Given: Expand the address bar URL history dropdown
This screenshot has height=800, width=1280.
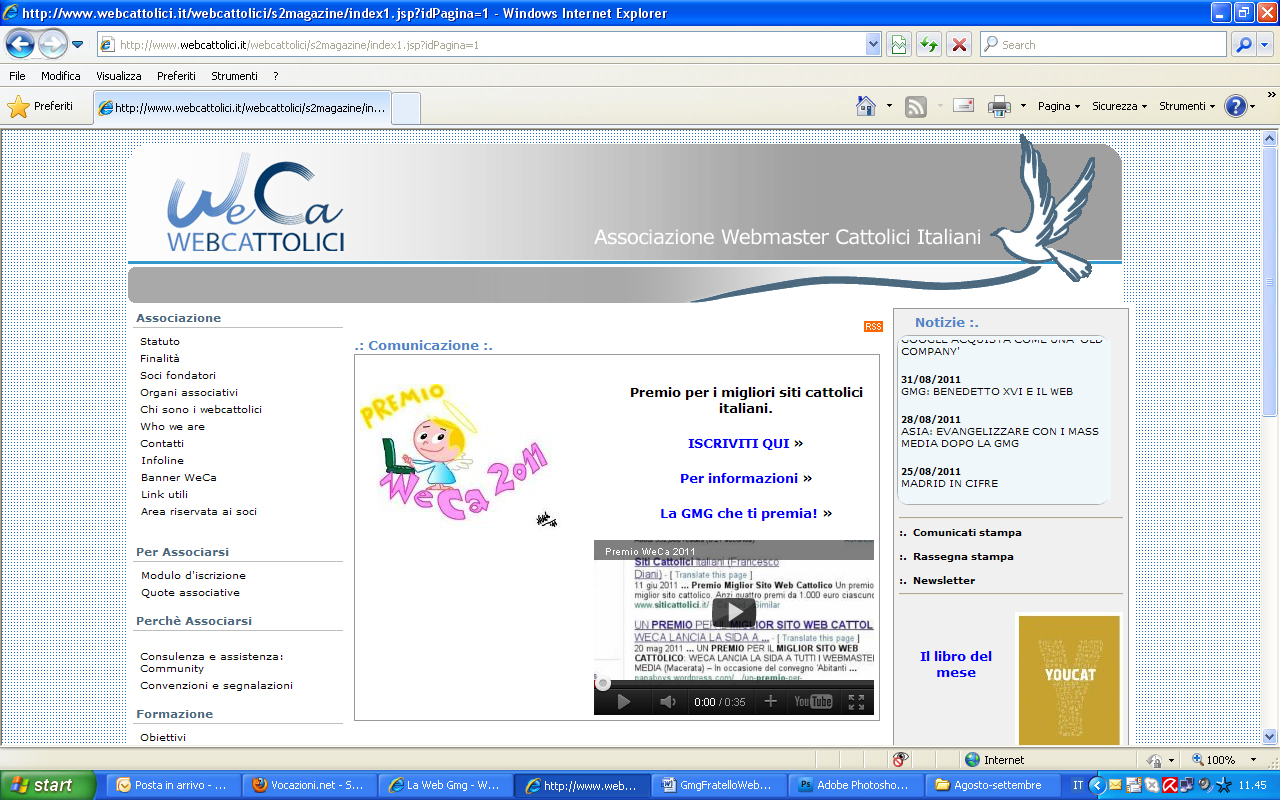Looking at the screenshot, I should pos(873,44).
